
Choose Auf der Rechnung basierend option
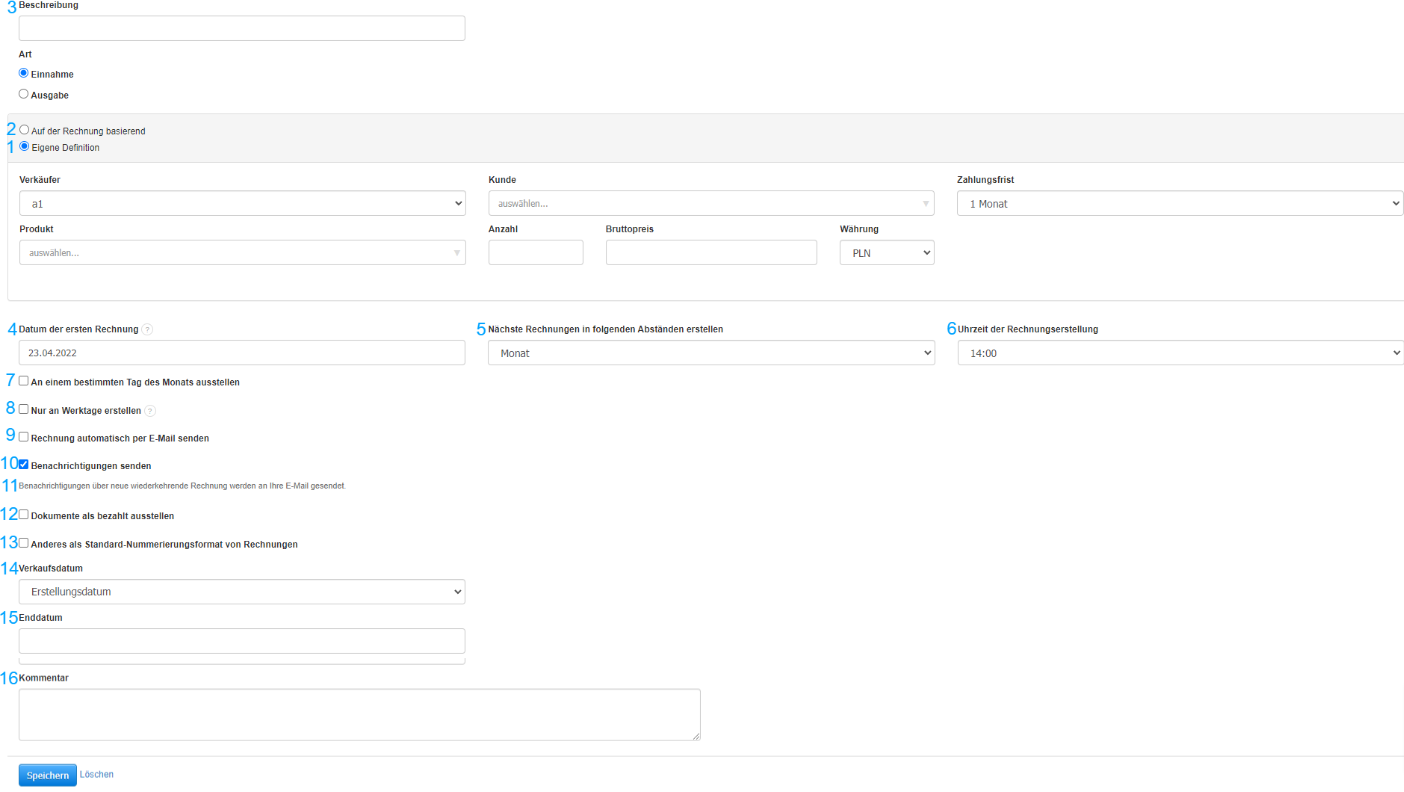coord(24,130)
